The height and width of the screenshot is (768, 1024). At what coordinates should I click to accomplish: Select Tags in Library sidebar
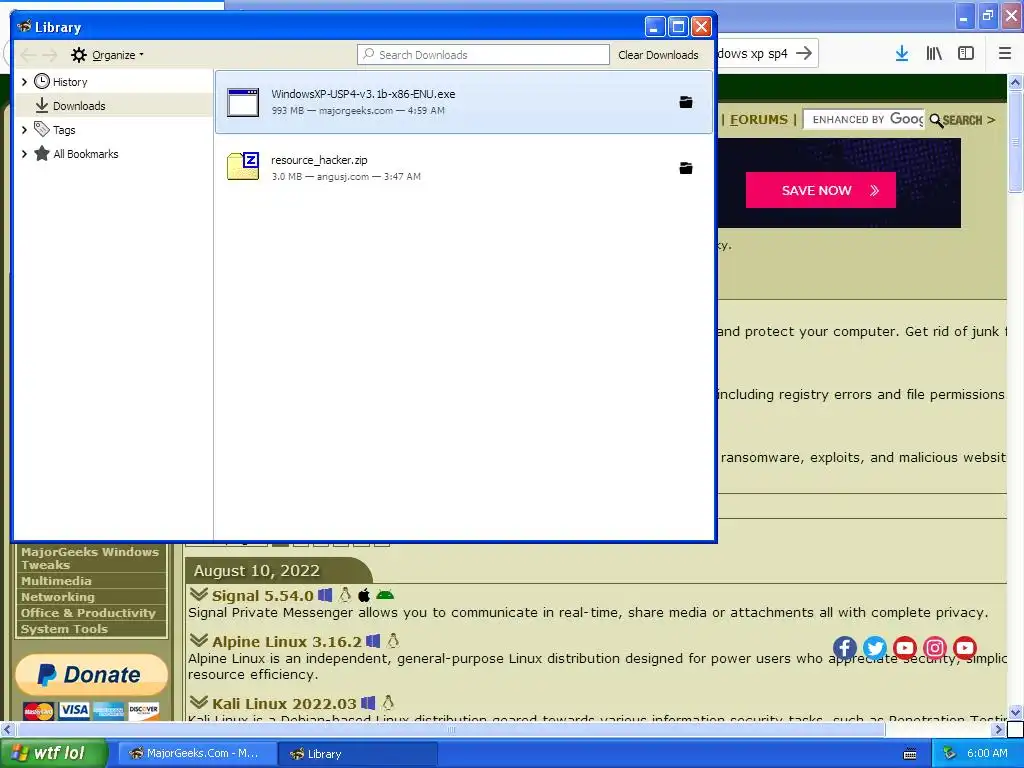tap(64, 130)
